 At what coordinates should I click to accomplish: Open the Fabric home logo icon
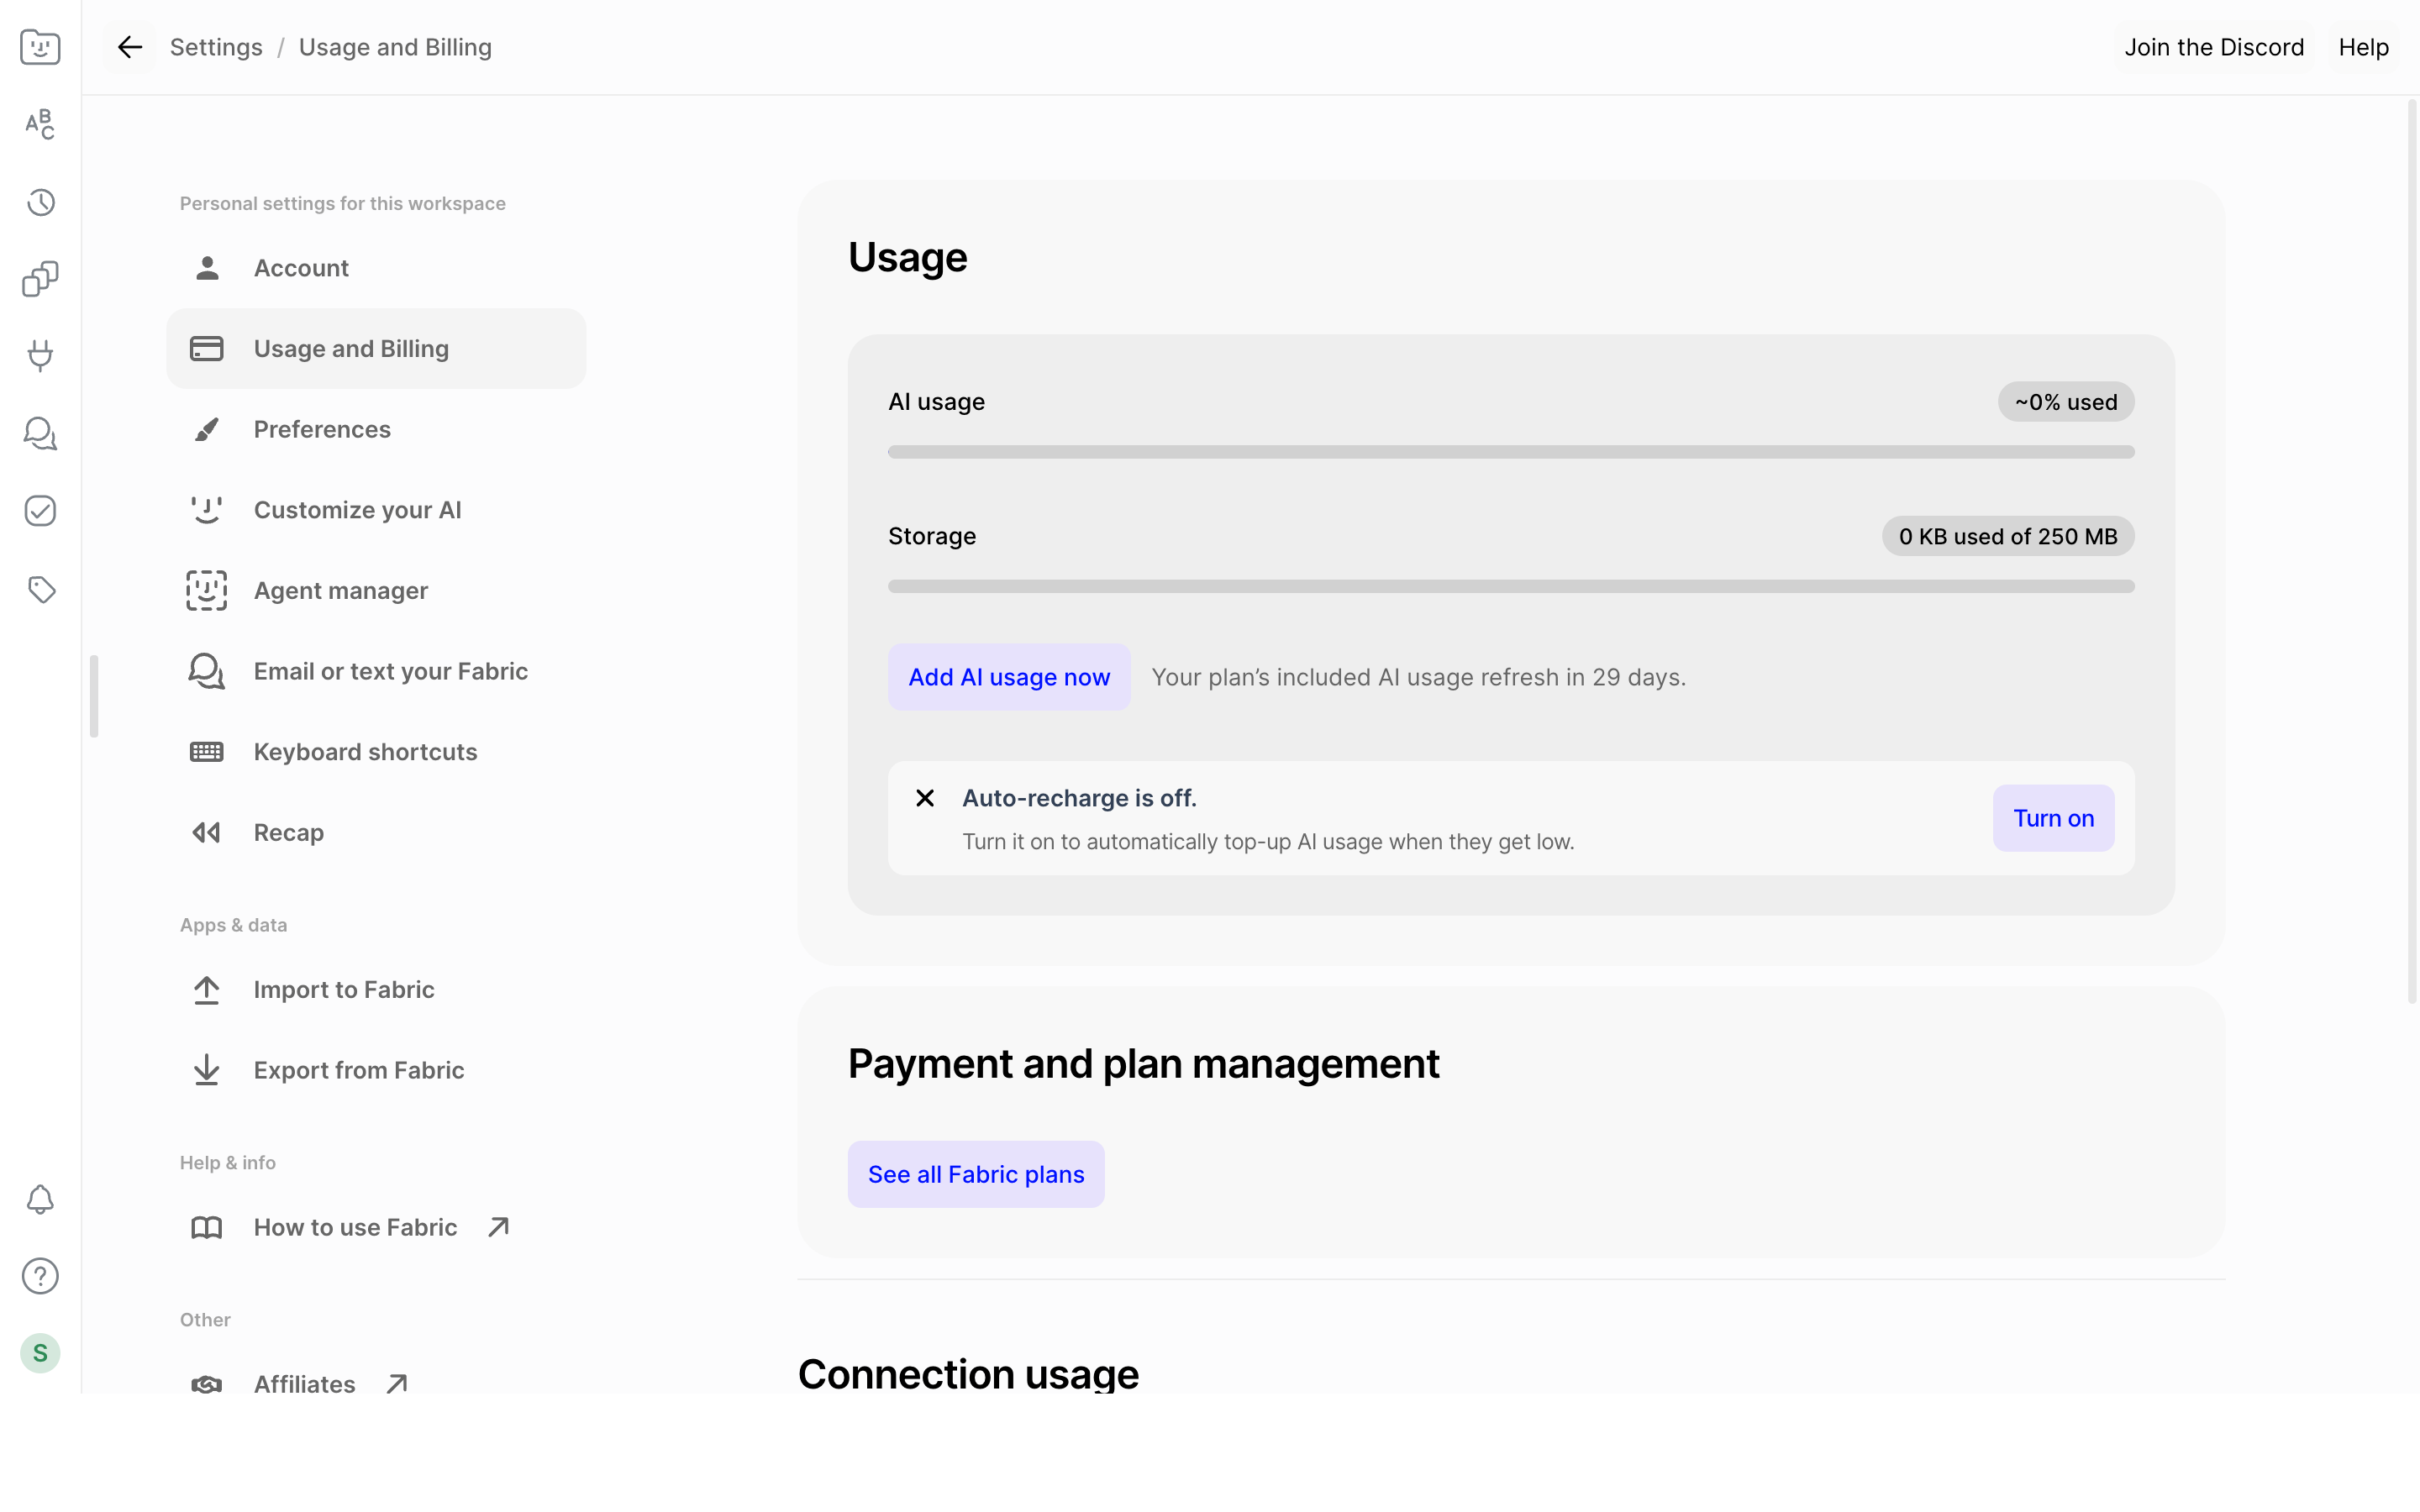[x=40, y=47]
